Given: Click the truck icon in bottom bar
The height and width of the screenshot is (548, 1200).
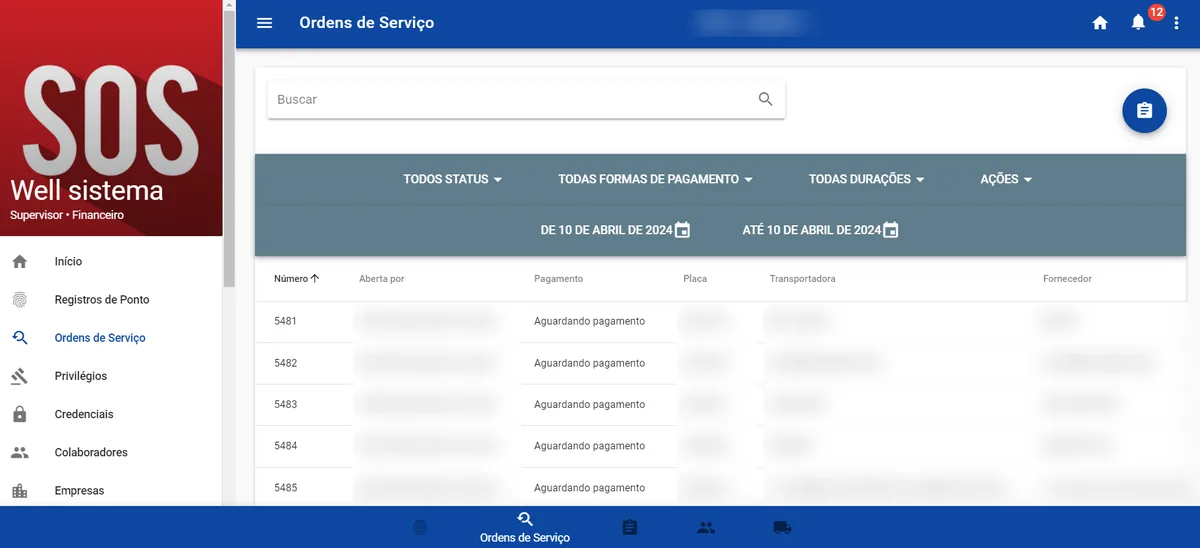Looking at the screenshot, I should point(782,527).
